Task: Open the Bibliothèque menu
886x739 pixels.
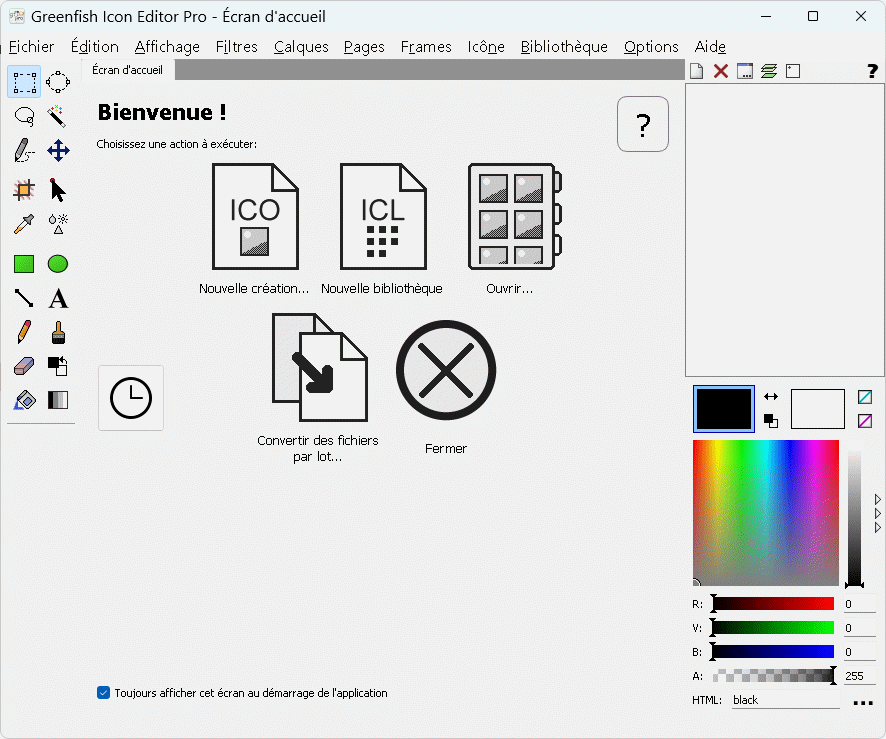Action: pyautogui.click(x=564, y=46)
